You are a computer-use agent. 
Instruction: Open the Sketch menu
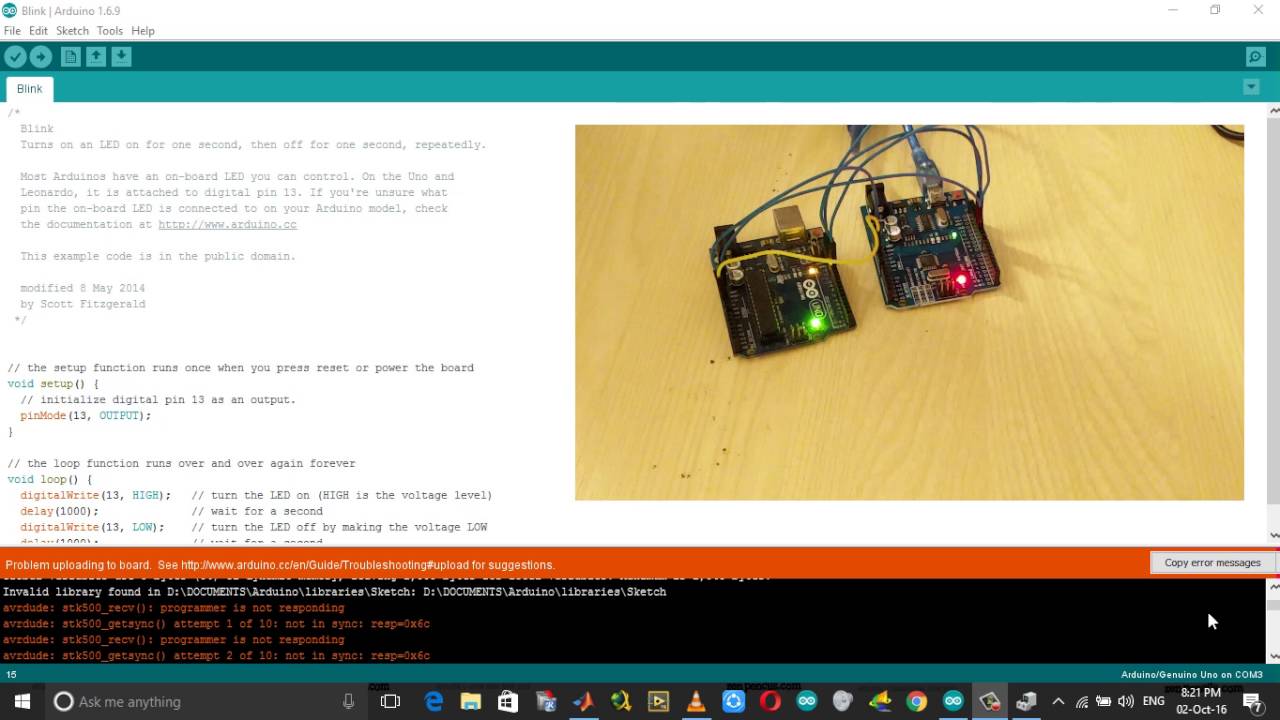click(72, 31)
